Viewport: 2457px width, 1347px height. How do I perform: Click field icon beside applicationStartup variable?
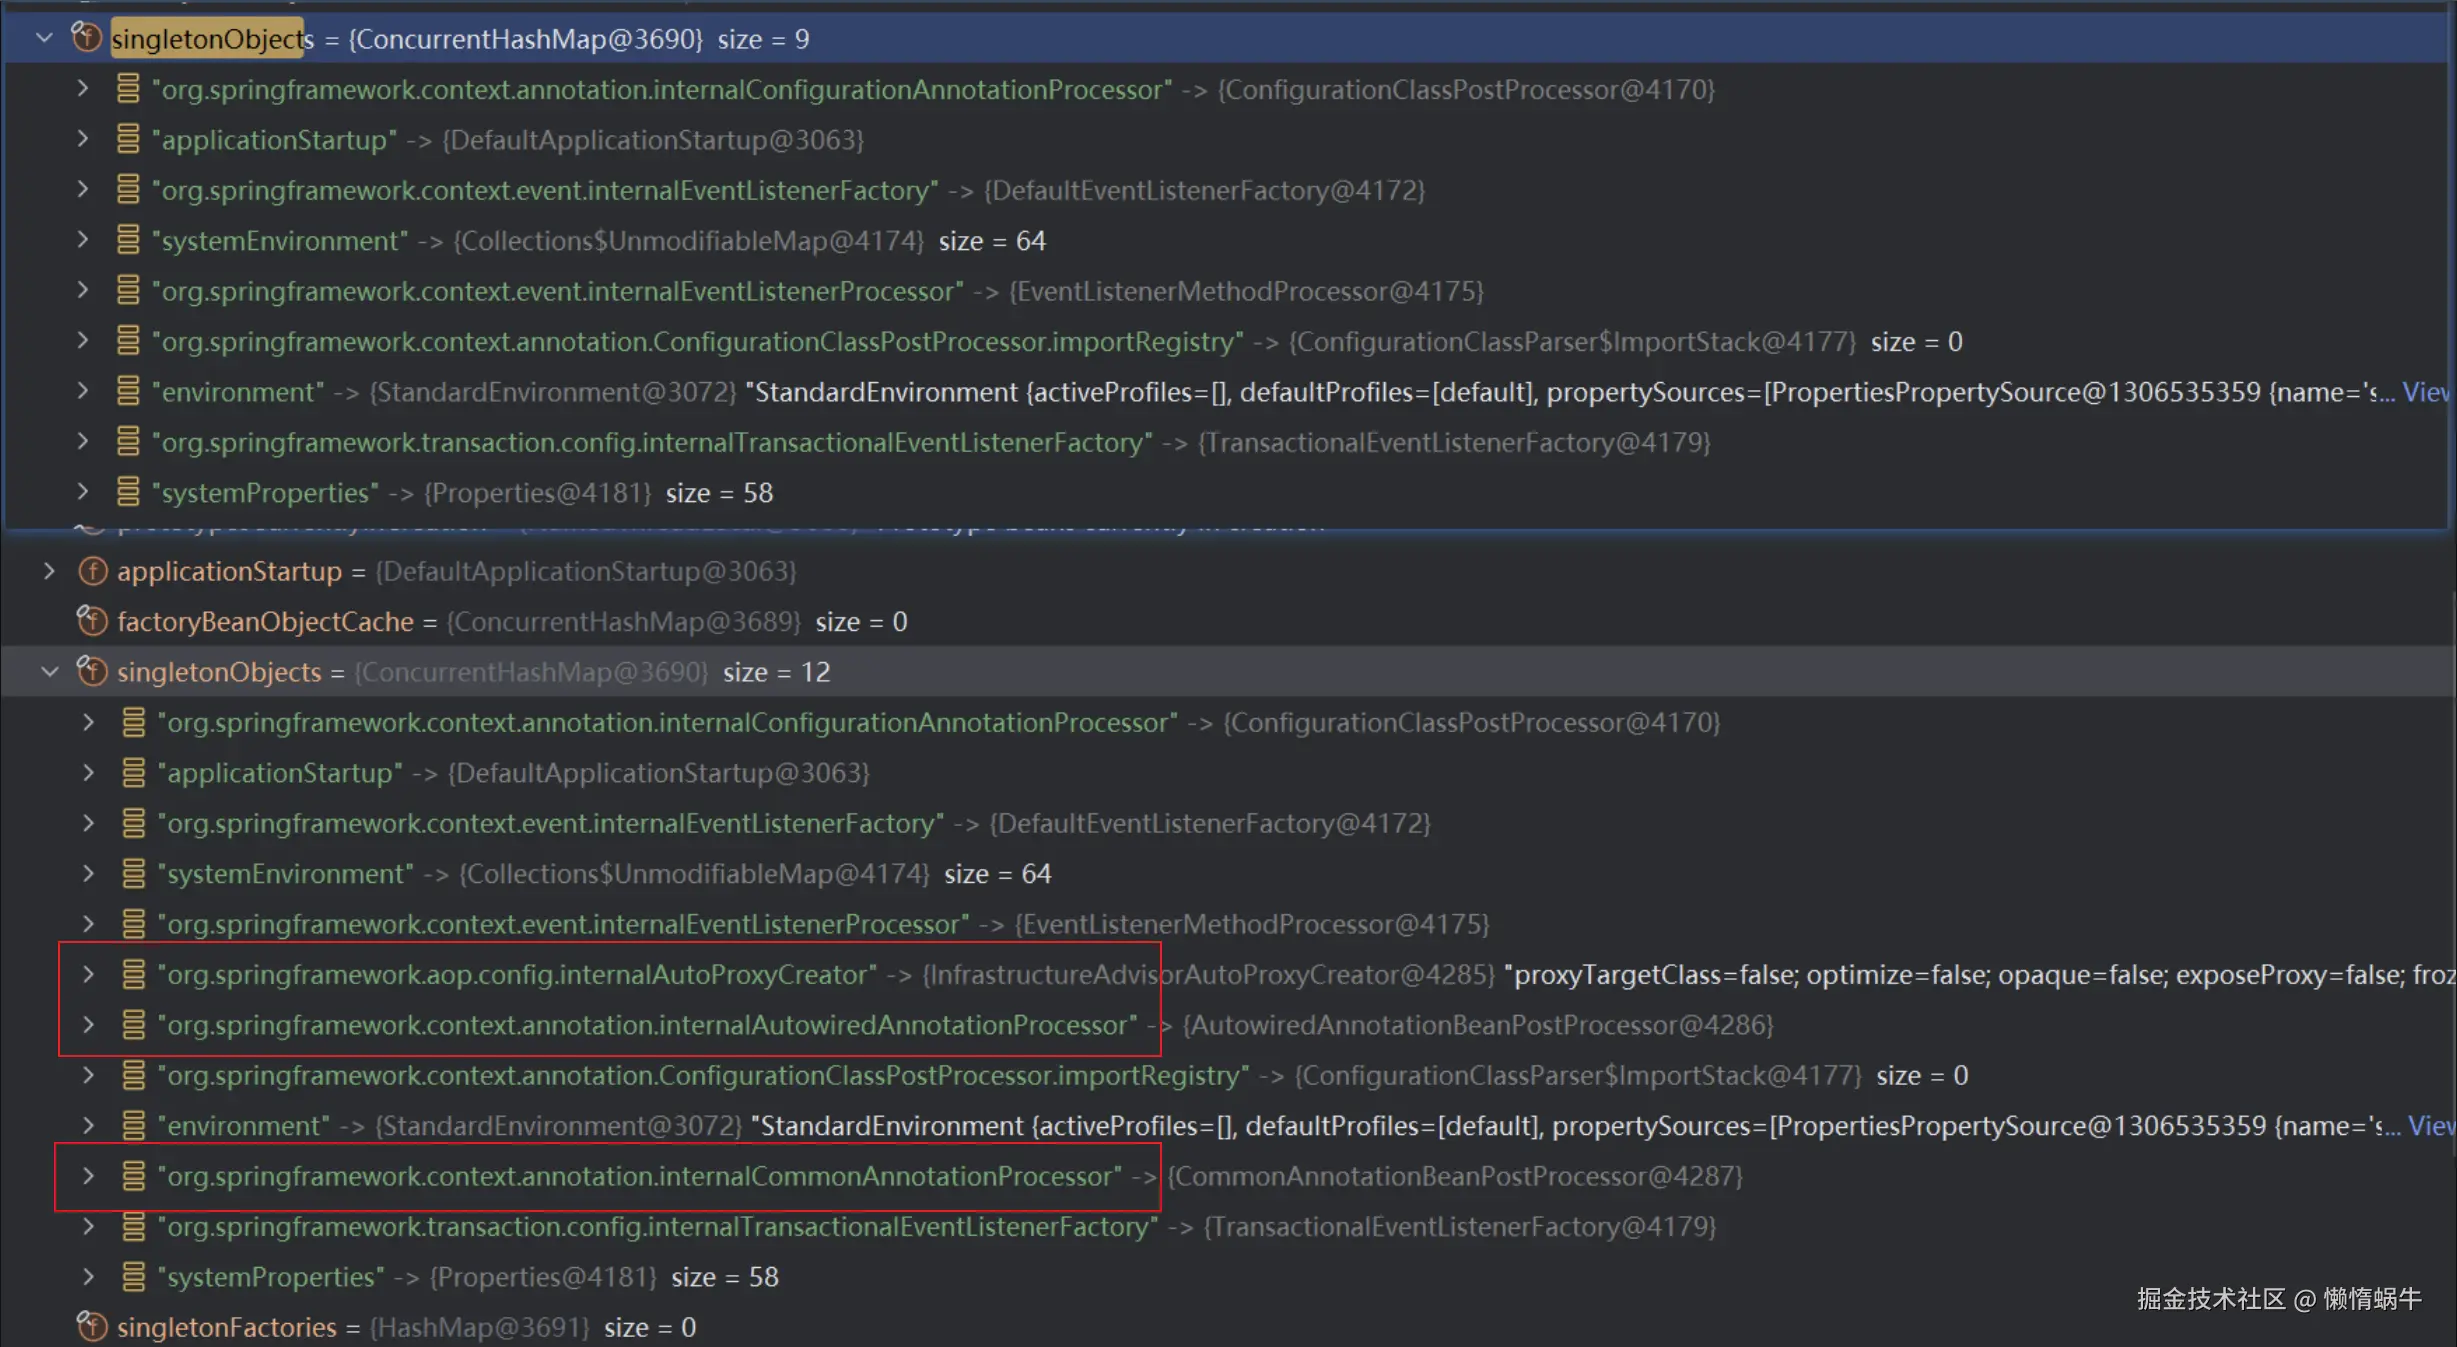click(92, 571)
